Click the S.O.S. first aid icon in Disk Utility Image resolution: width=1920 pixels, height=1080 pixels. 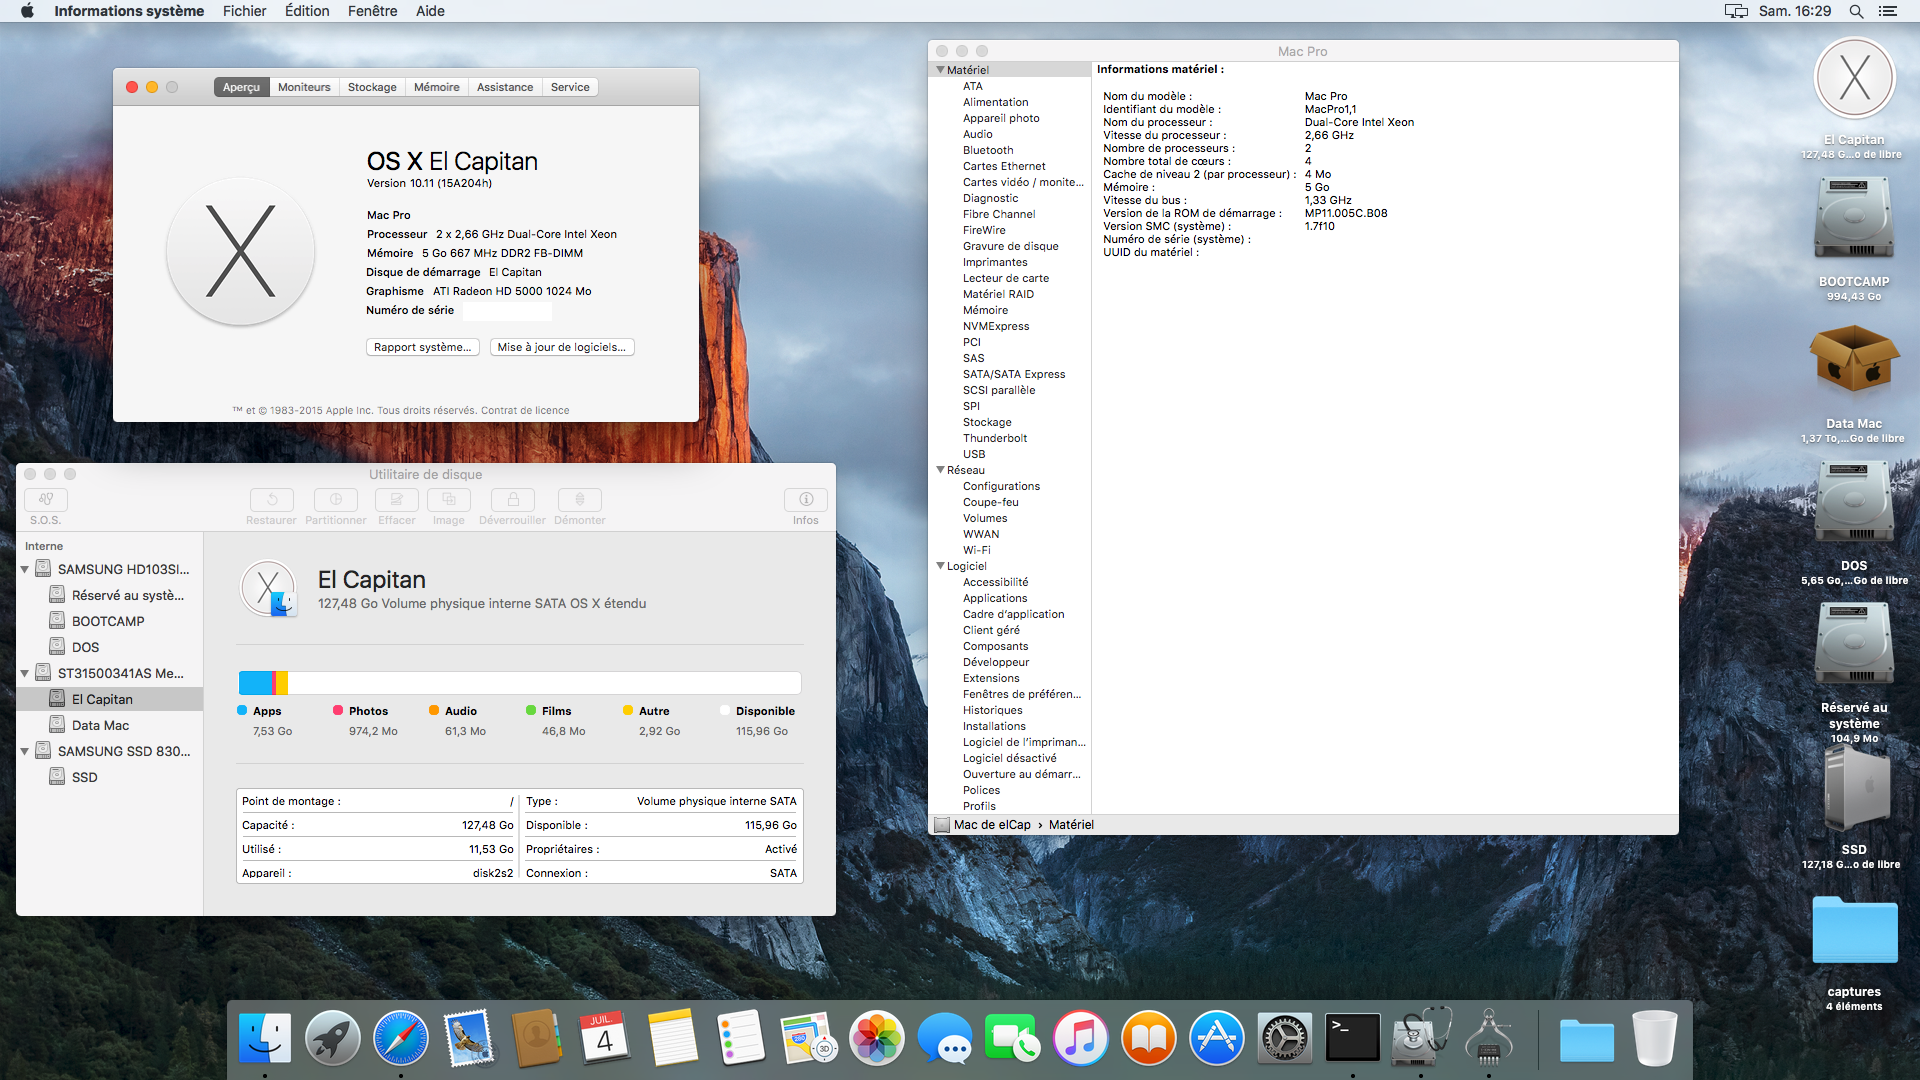[46, 499]
